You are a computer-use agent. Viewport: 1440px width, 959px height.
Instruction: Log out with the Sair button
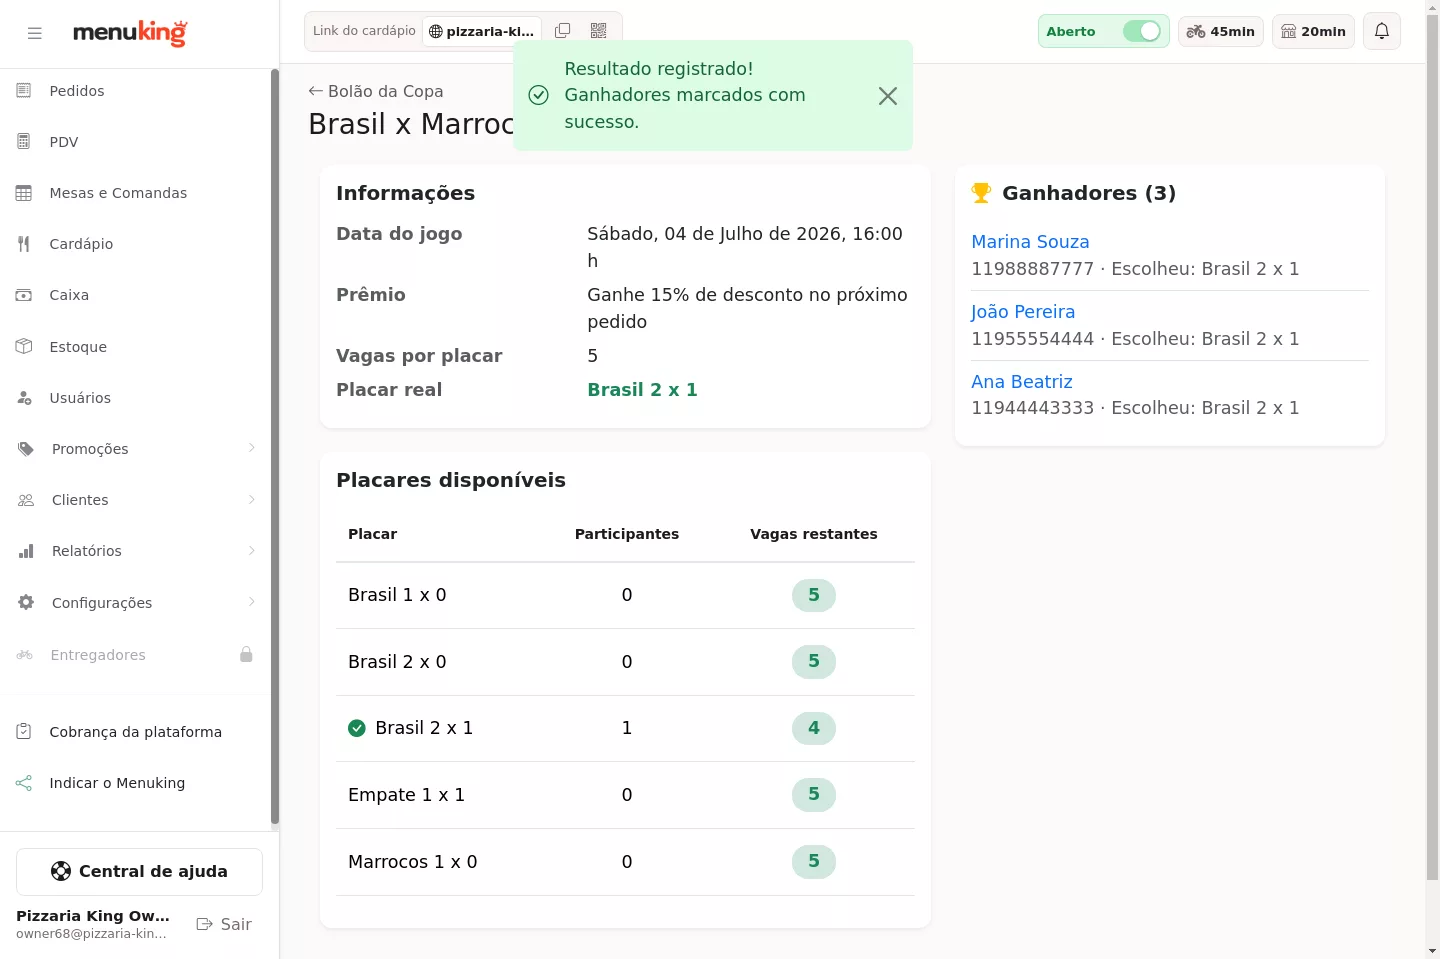point(224,924)
